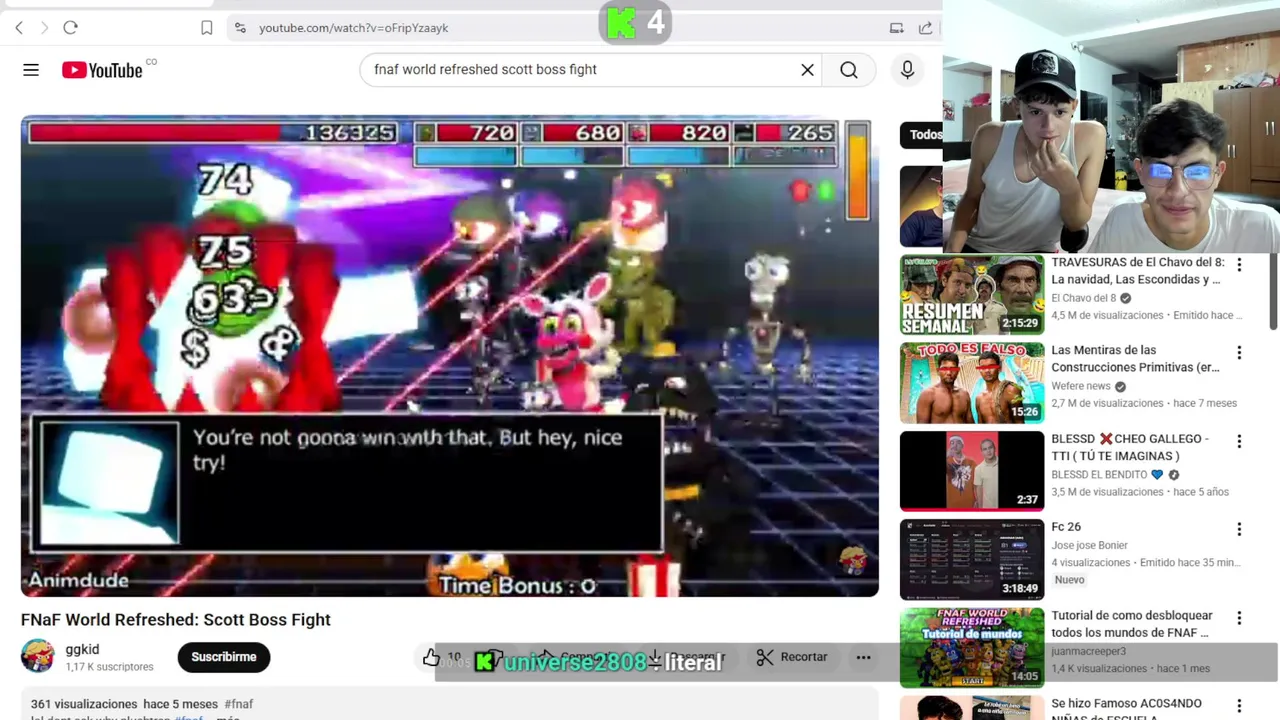
Task: Open BLESSD EL BENDITO channel link
Action: point(1099,474)
